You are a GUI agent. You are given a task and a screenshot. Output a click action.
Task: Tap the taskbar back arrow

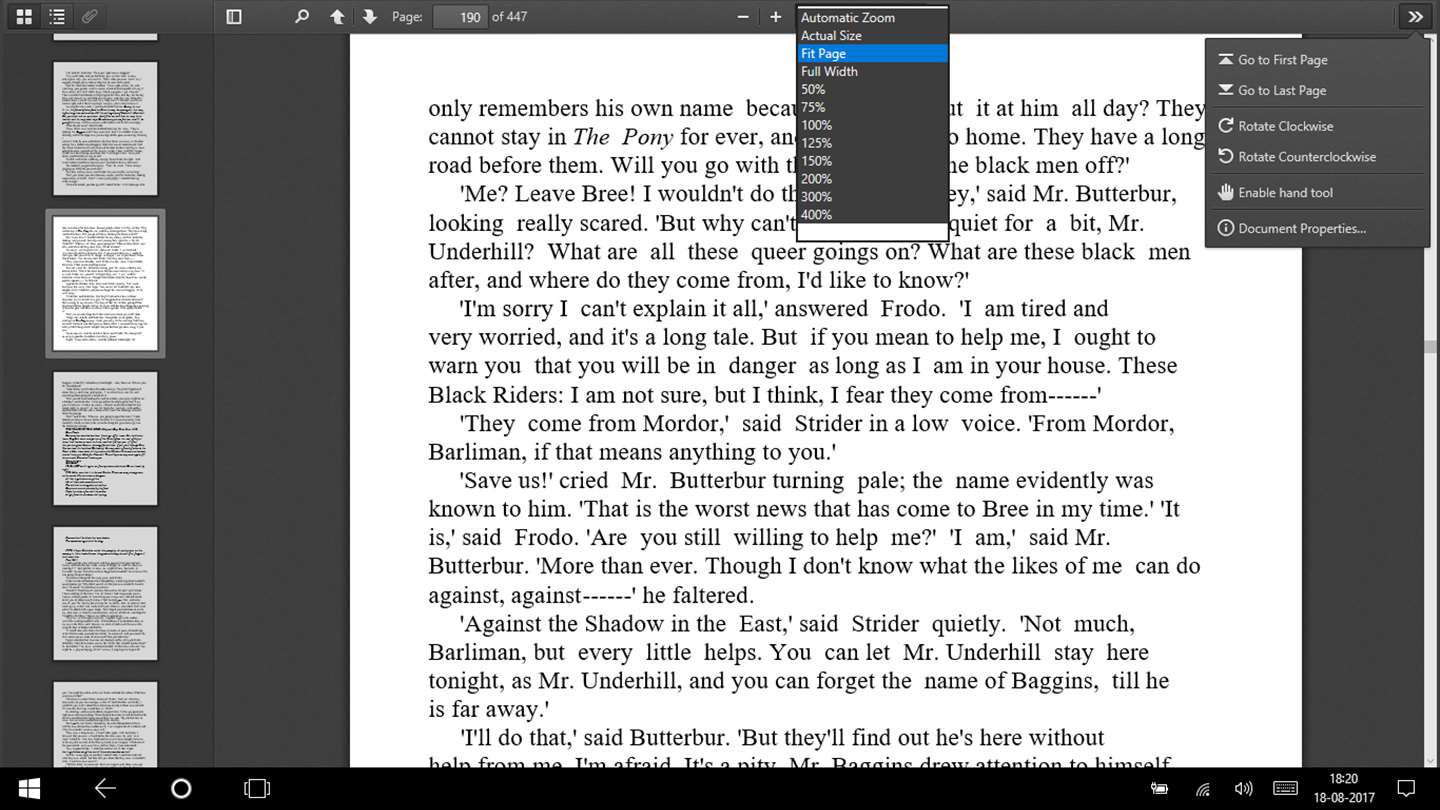[x=105, y=789]
